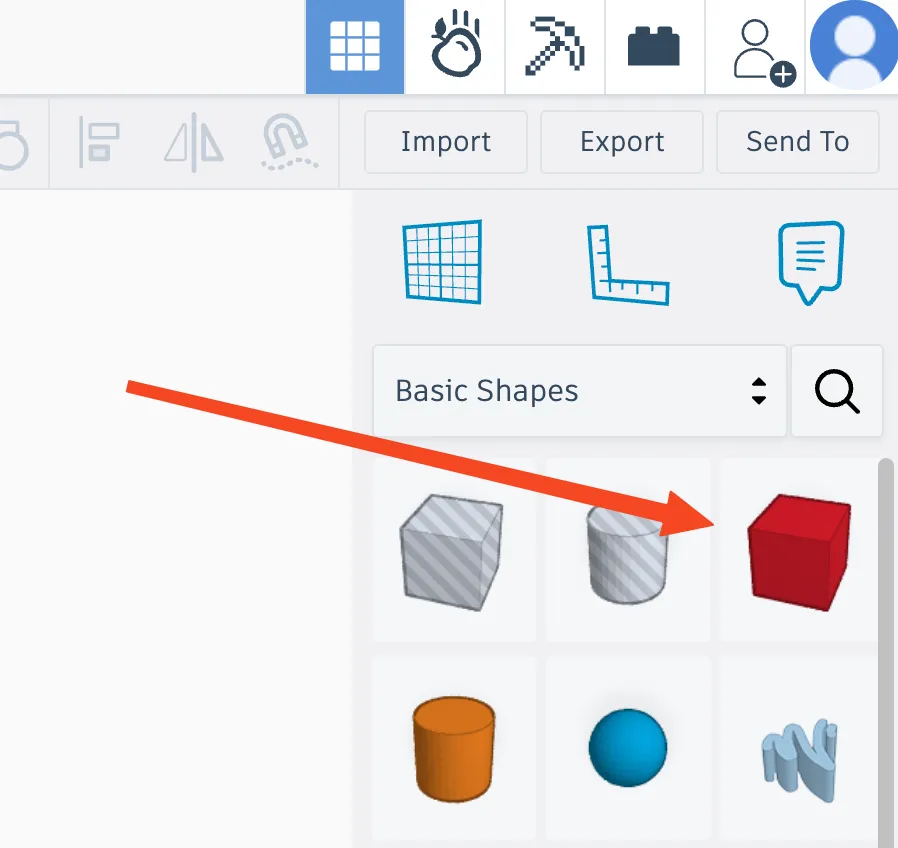Viewport: 898px width, 848px height.
Task: Open Minecraft pickaxe blocks mode
Action: click(555, 46)
